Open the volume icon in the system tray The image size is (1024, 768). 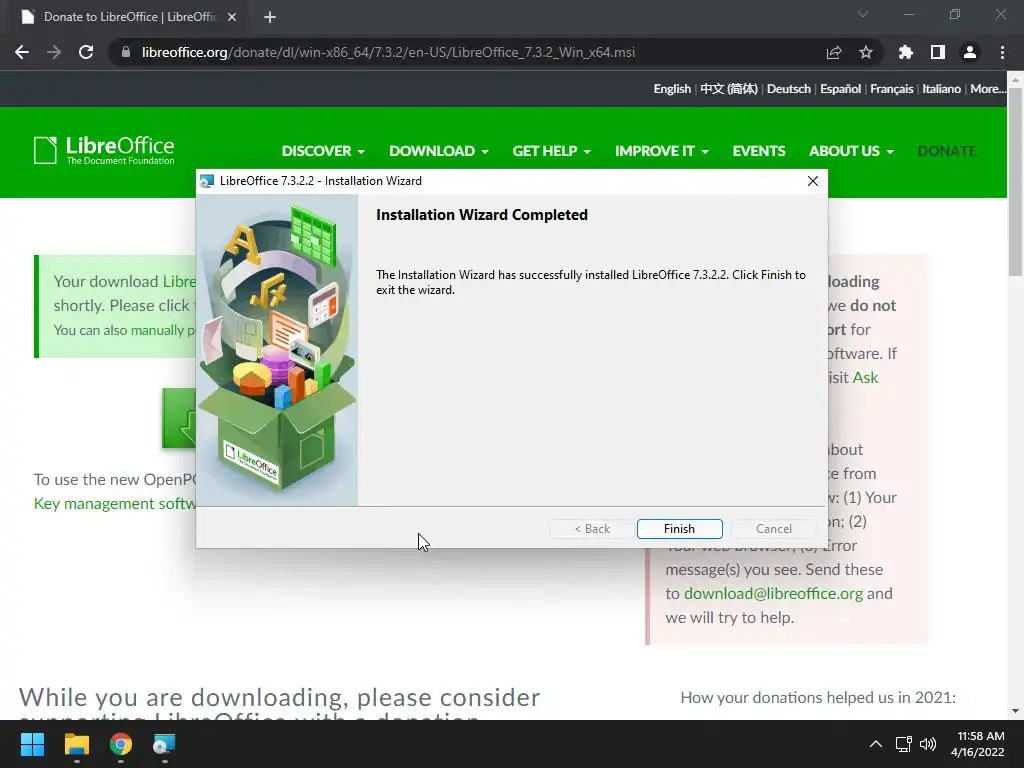click(x=927, y=744)
